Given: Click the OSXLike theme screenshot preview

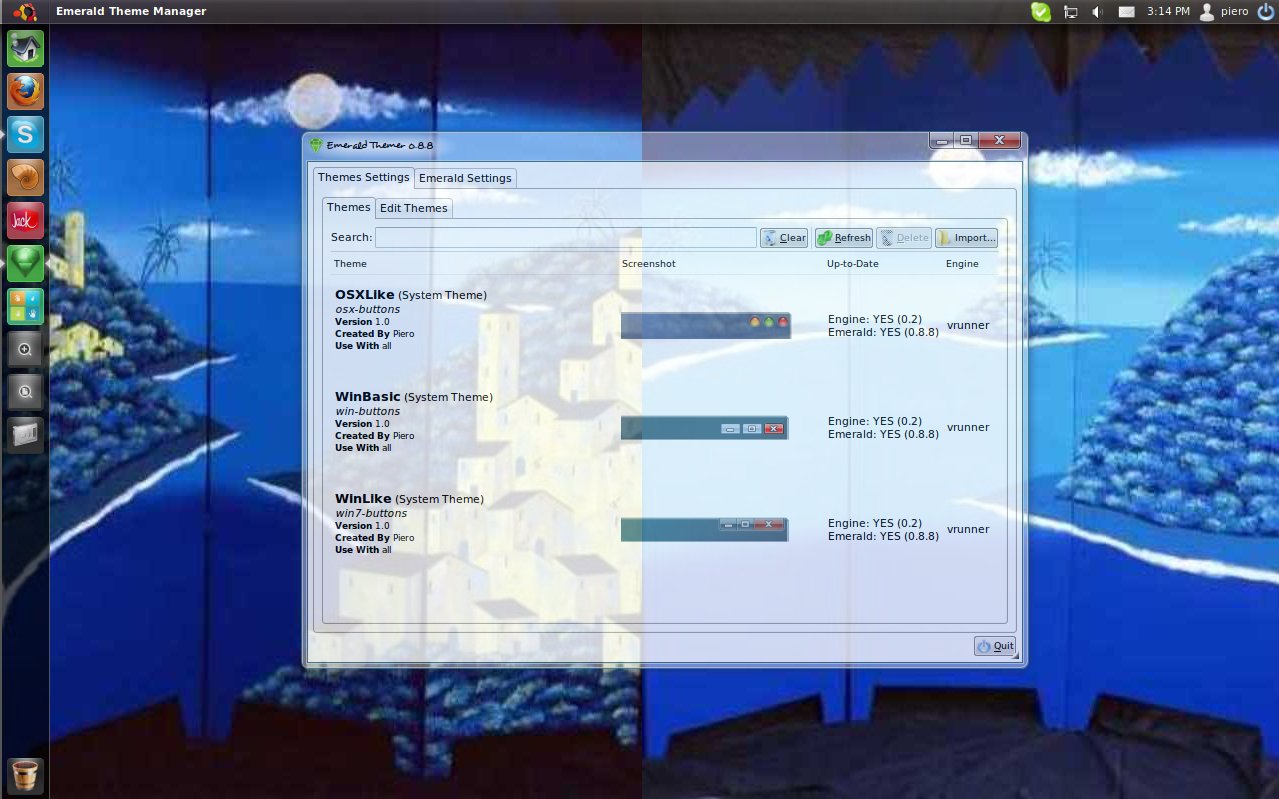Looking at the screenshot, I should pyautogui.click(x=705, y=325).
